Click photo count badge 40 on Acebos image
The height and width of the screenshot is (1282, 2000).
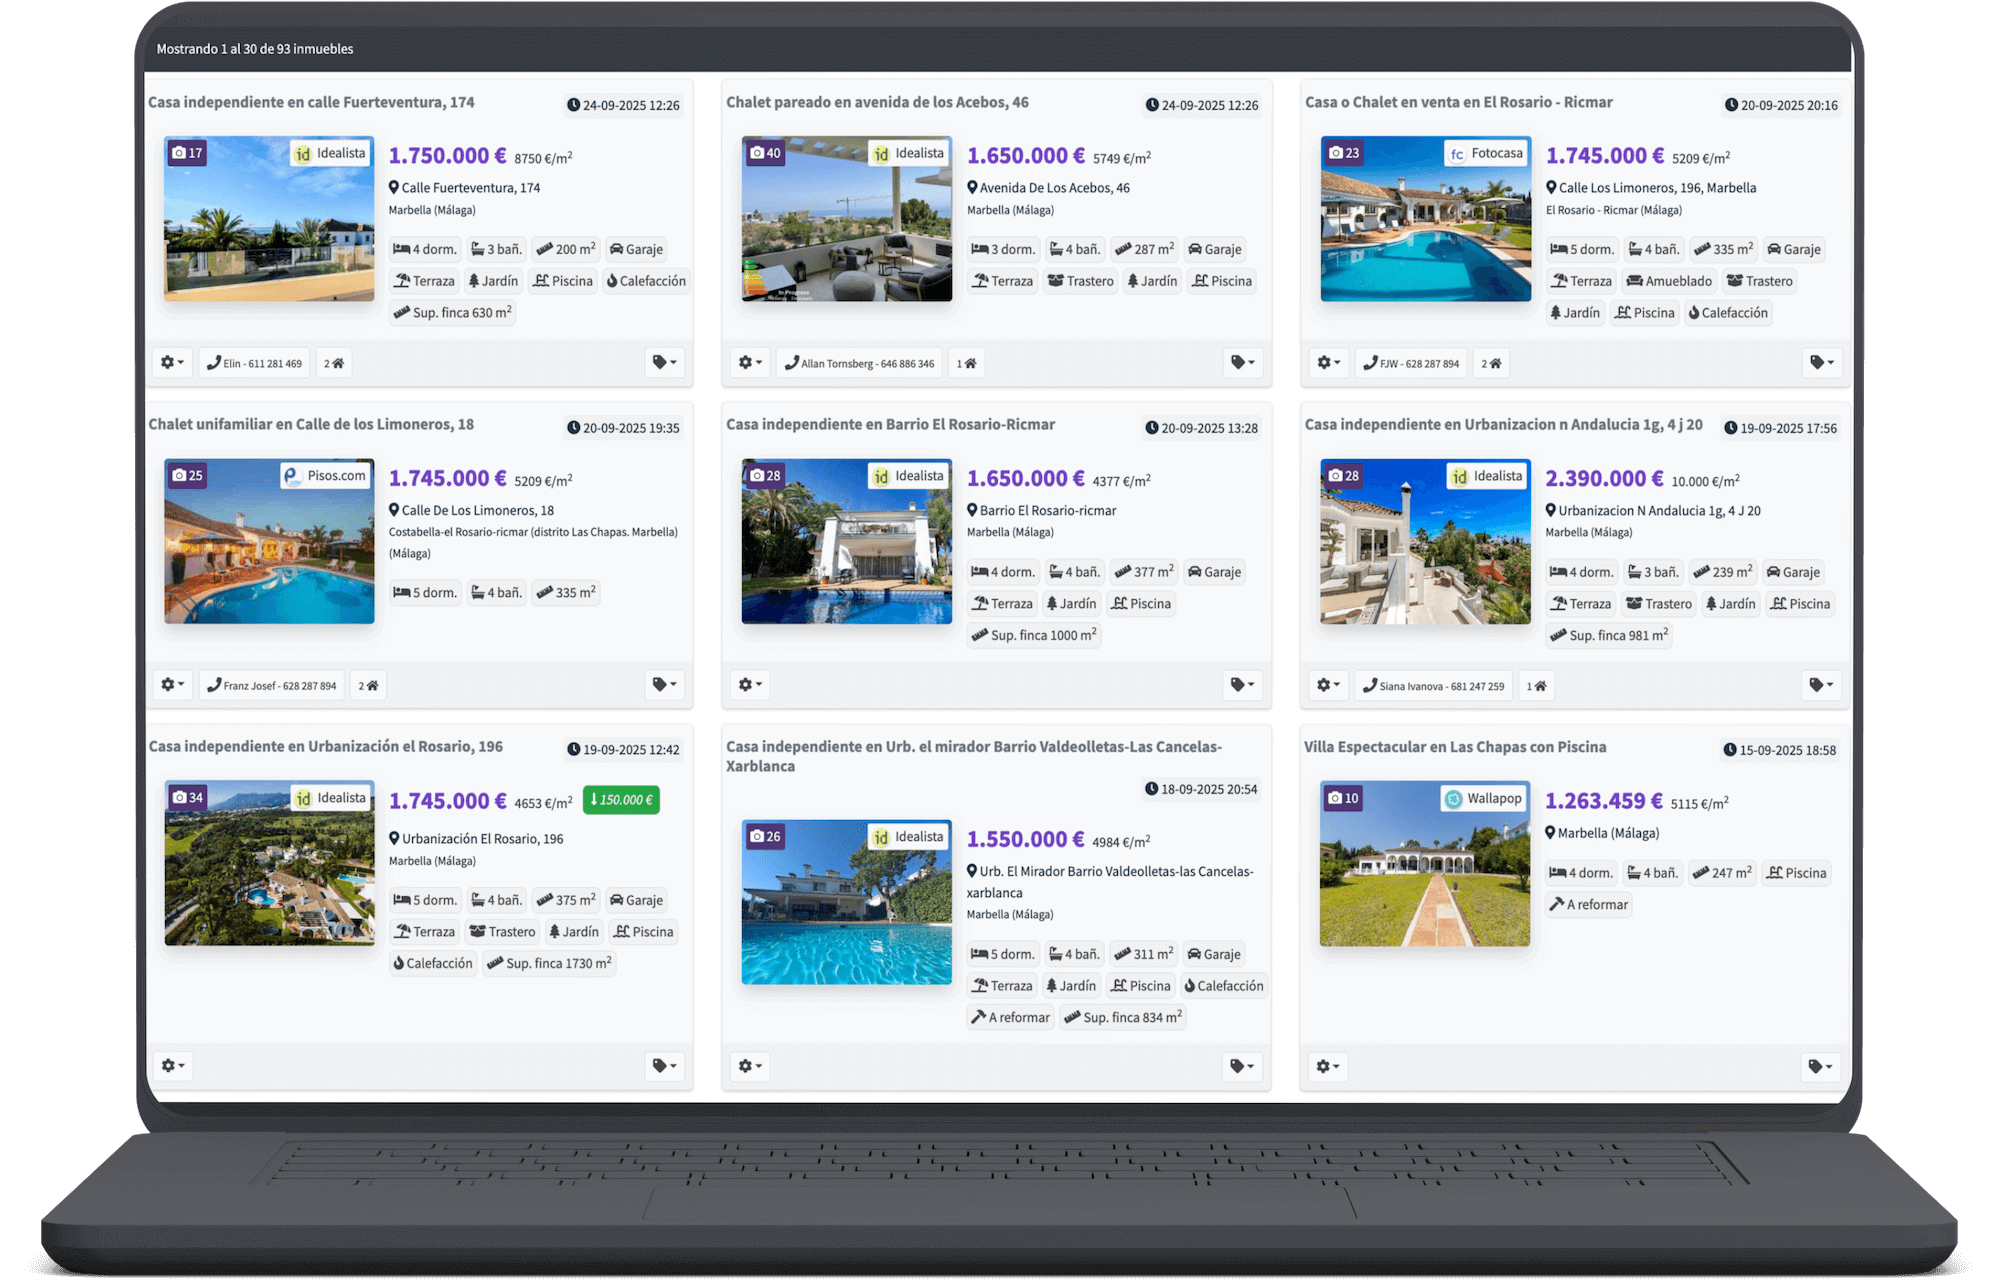click(766, 153)
